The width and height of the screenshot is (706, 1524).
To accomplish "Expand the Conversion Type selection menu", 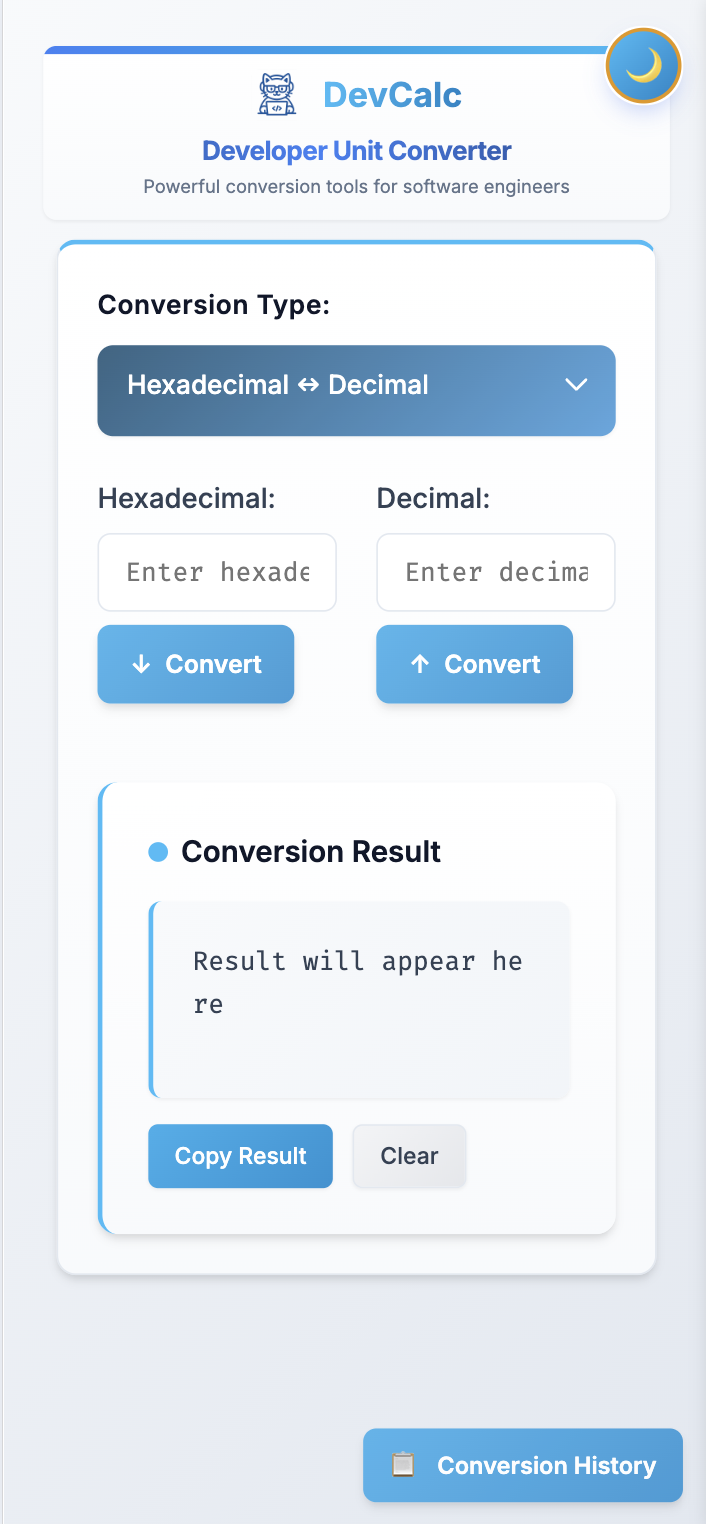I will (356, 390).
